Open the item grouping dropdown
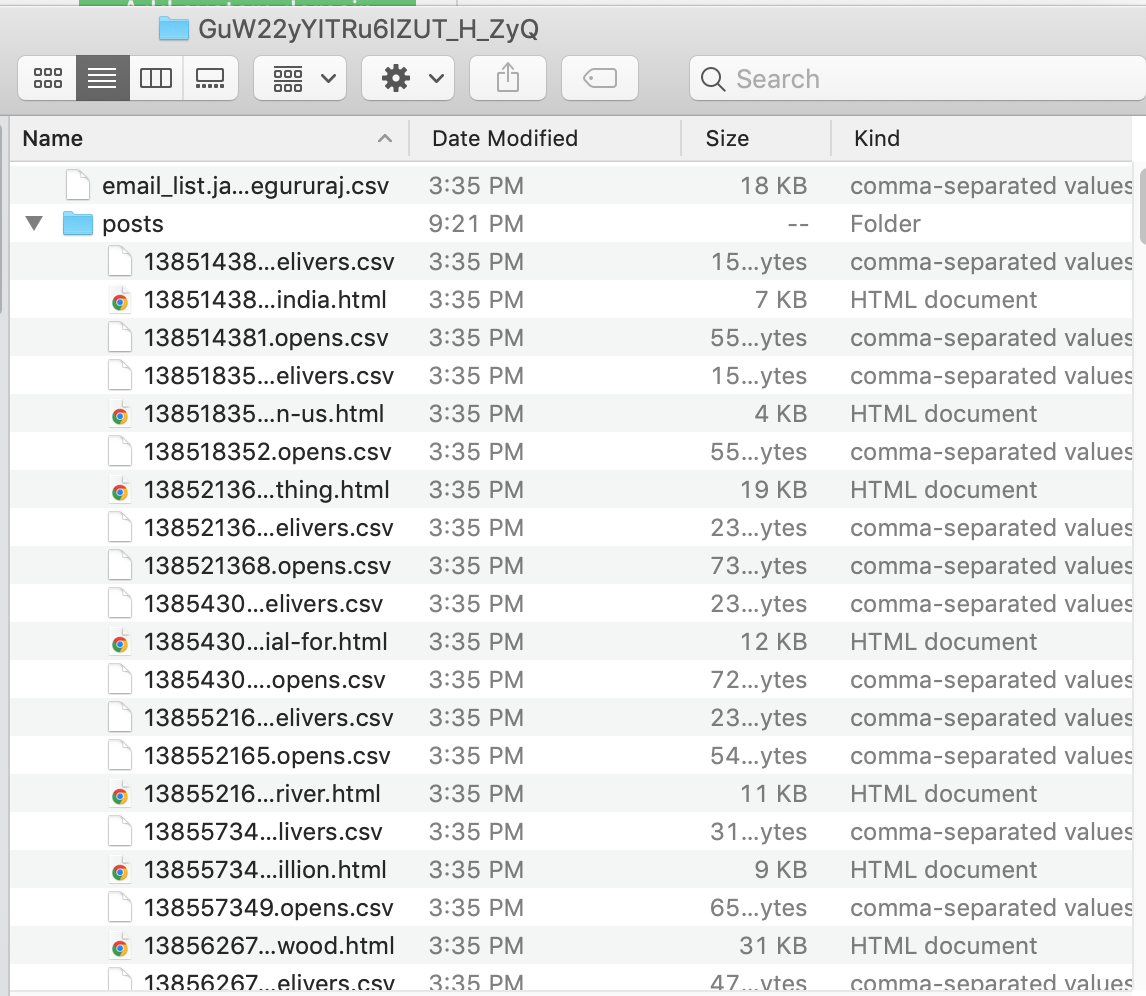 tap(299, 78)
